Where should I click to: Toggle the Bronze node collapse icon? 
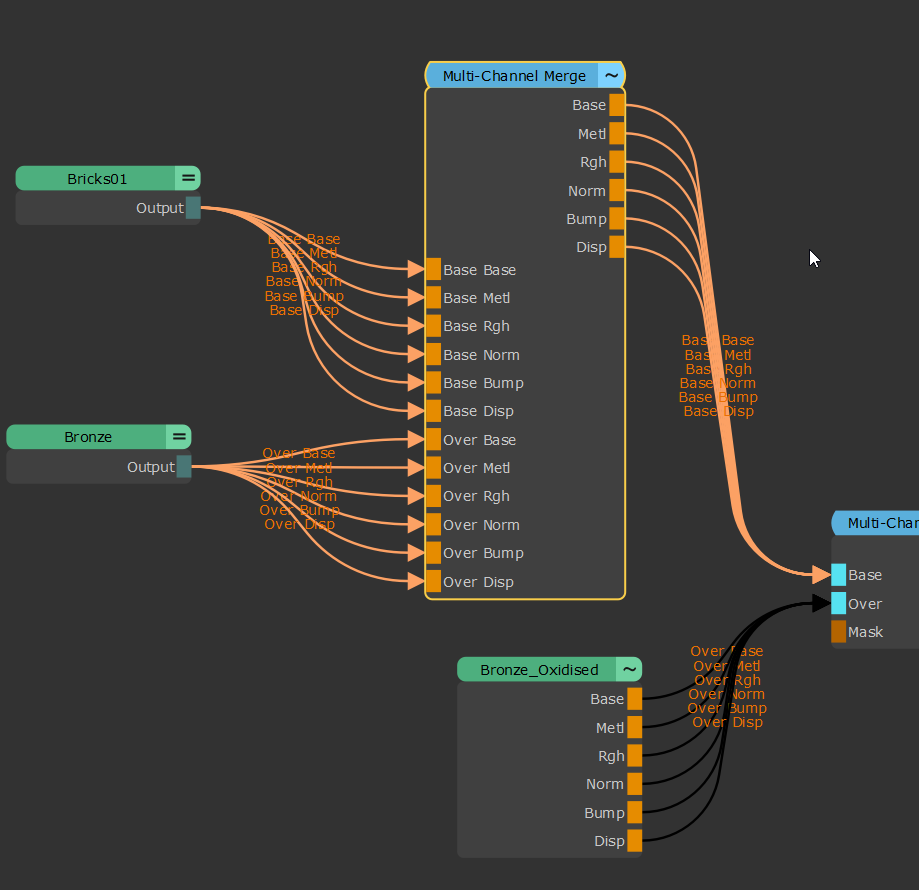tap(179, 437)
